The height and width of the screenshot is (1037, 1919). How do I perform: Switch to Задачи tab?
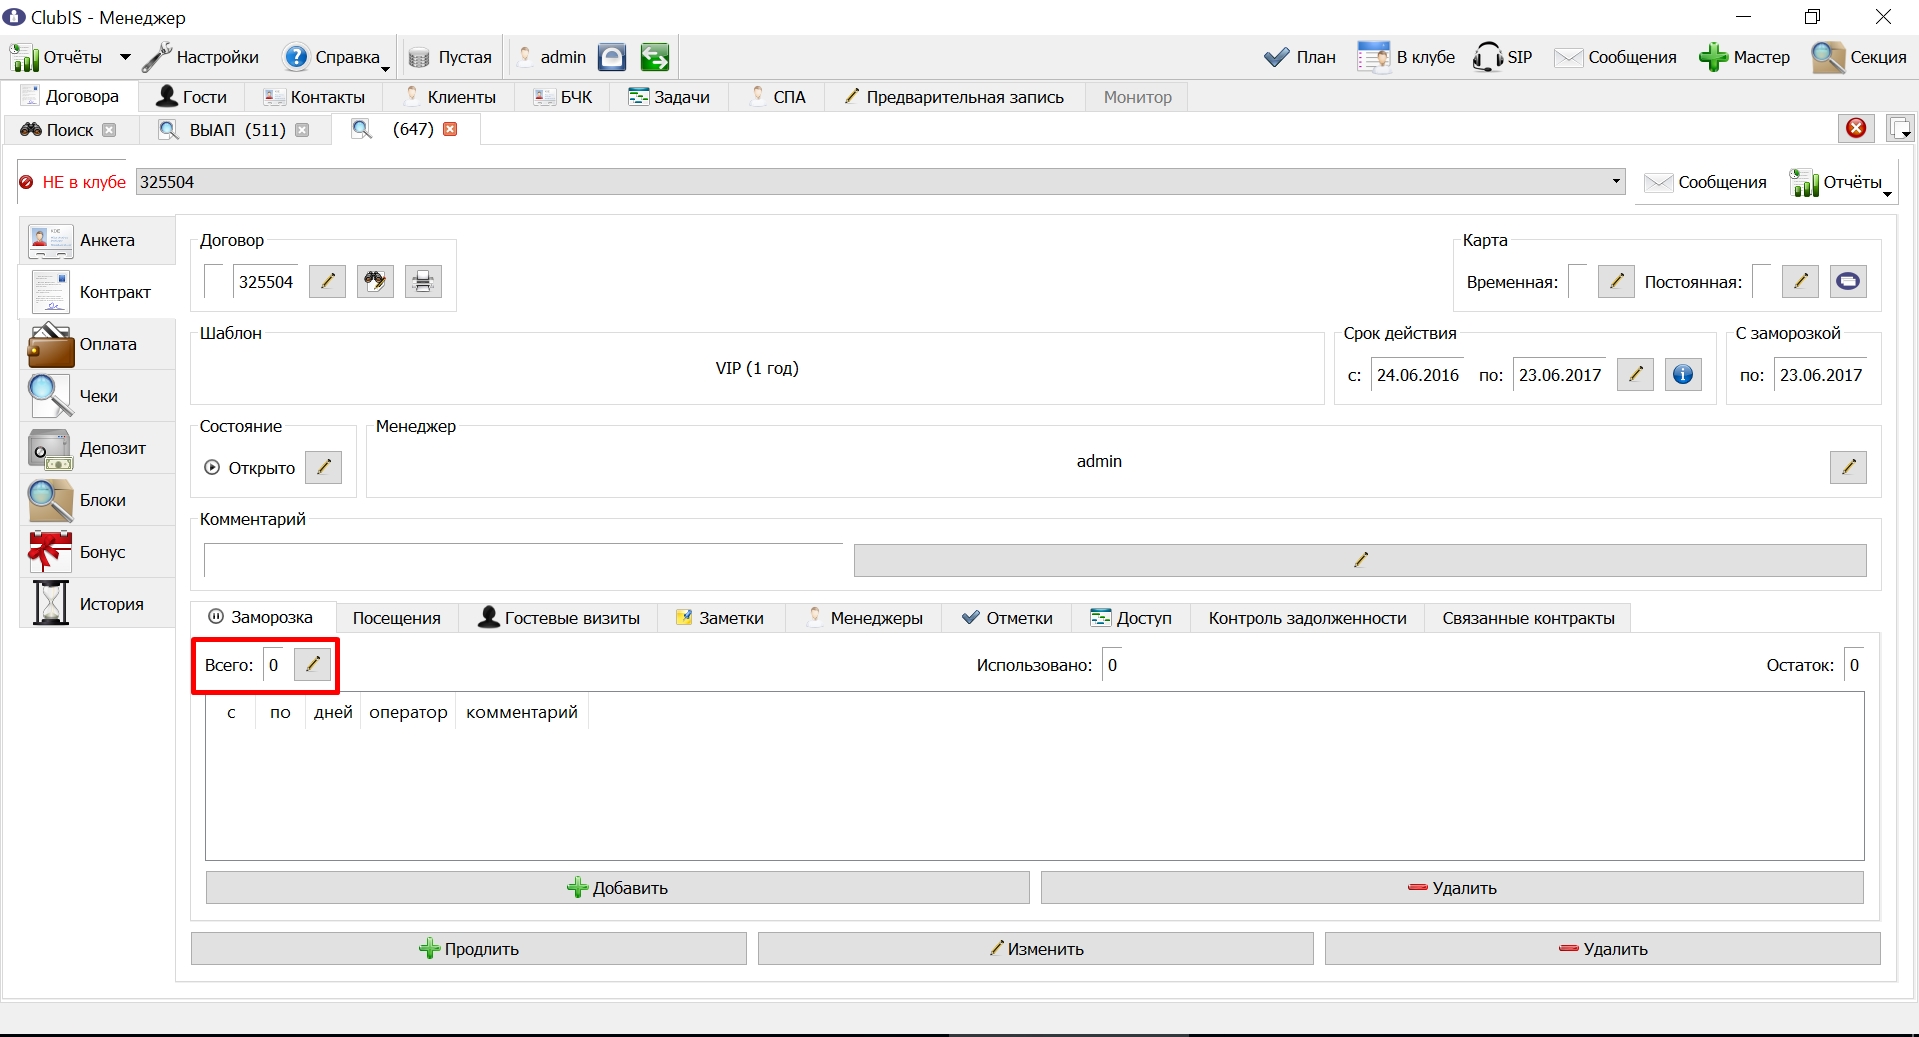pyautogui.click(x=669, y=97)
